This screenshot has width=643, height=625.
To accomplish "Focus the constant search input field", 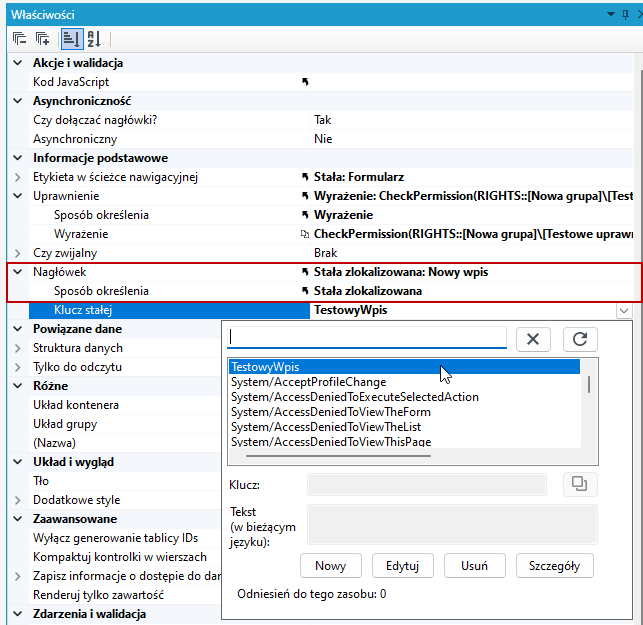I will (367, 338).
